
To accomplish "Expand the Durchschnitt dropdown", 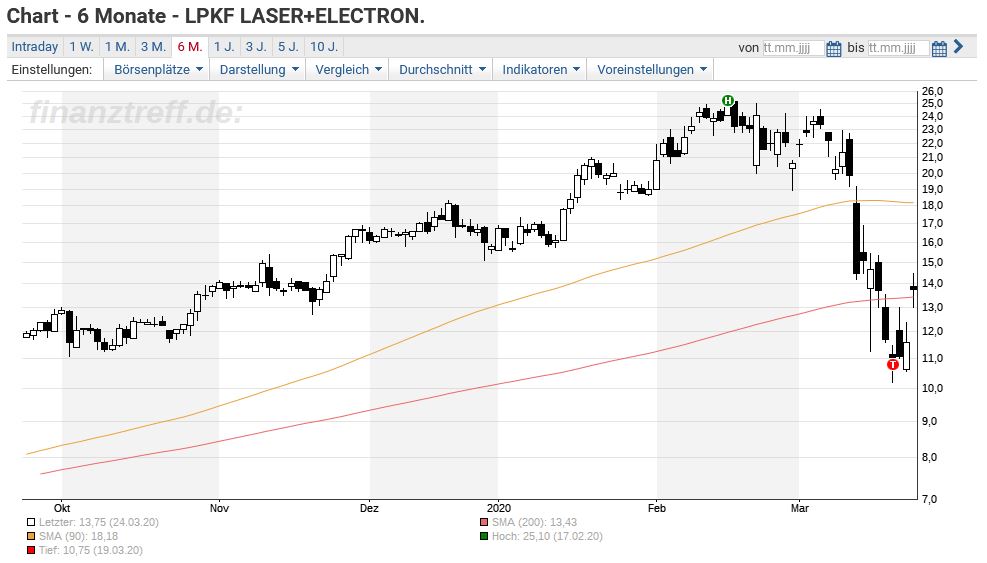I will click(x=442, y=69).
